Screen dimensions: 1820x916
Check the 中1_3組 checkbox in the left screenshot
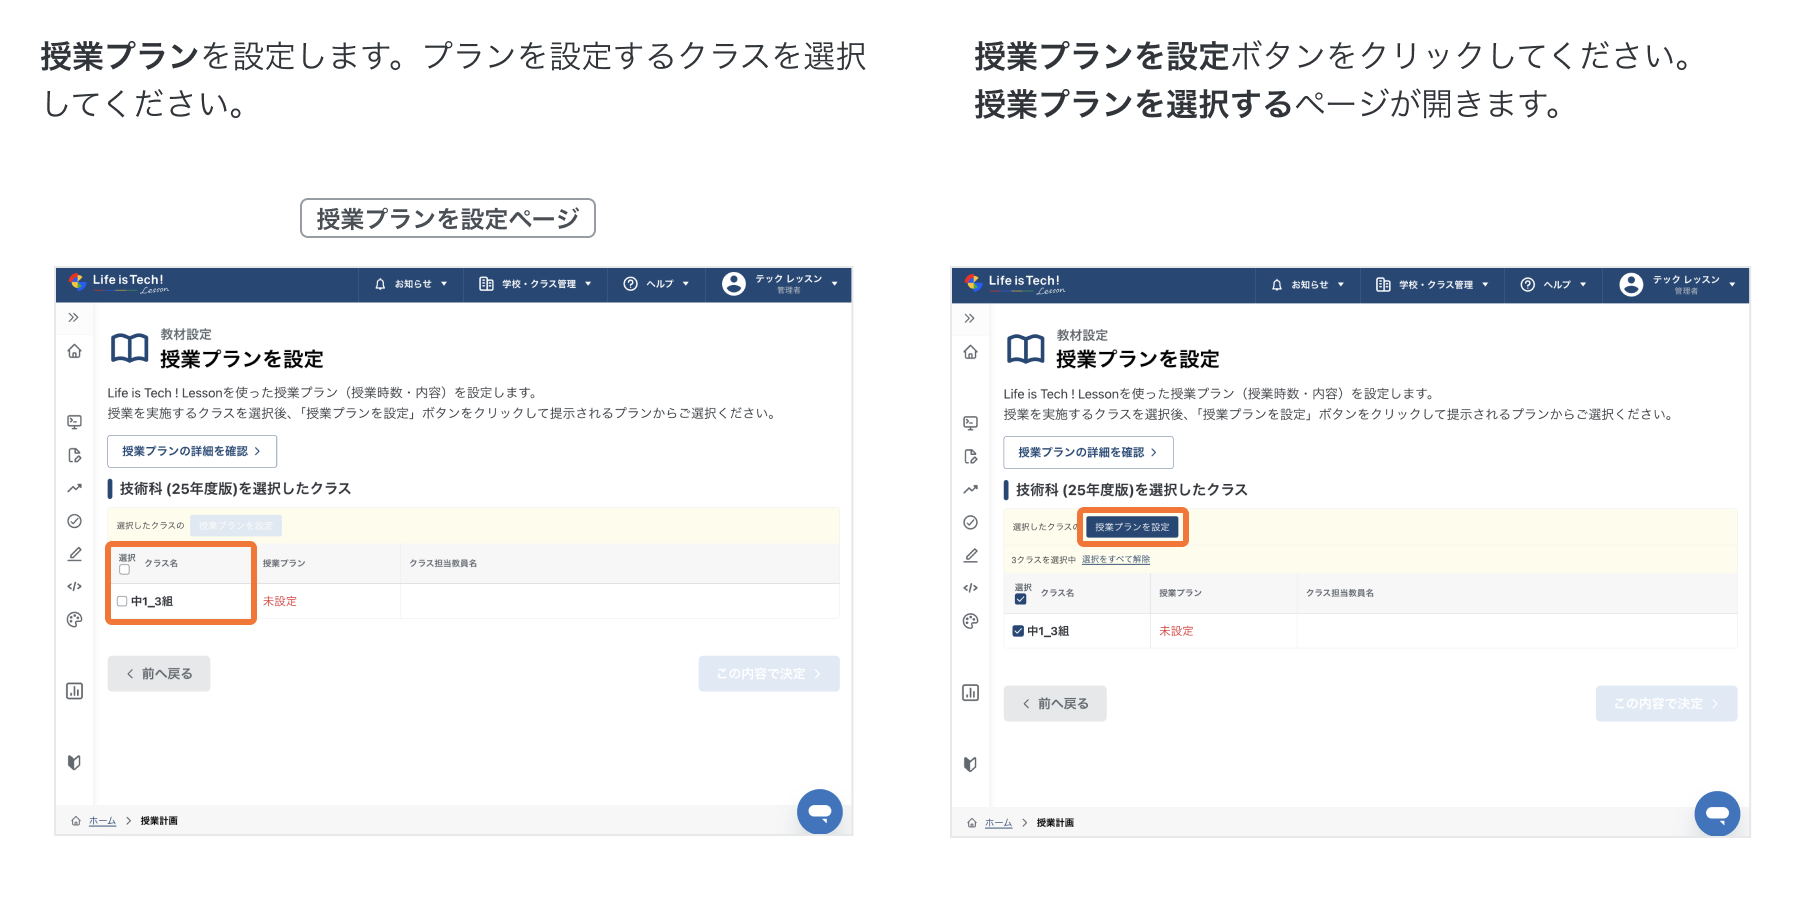tap(122, 602)
